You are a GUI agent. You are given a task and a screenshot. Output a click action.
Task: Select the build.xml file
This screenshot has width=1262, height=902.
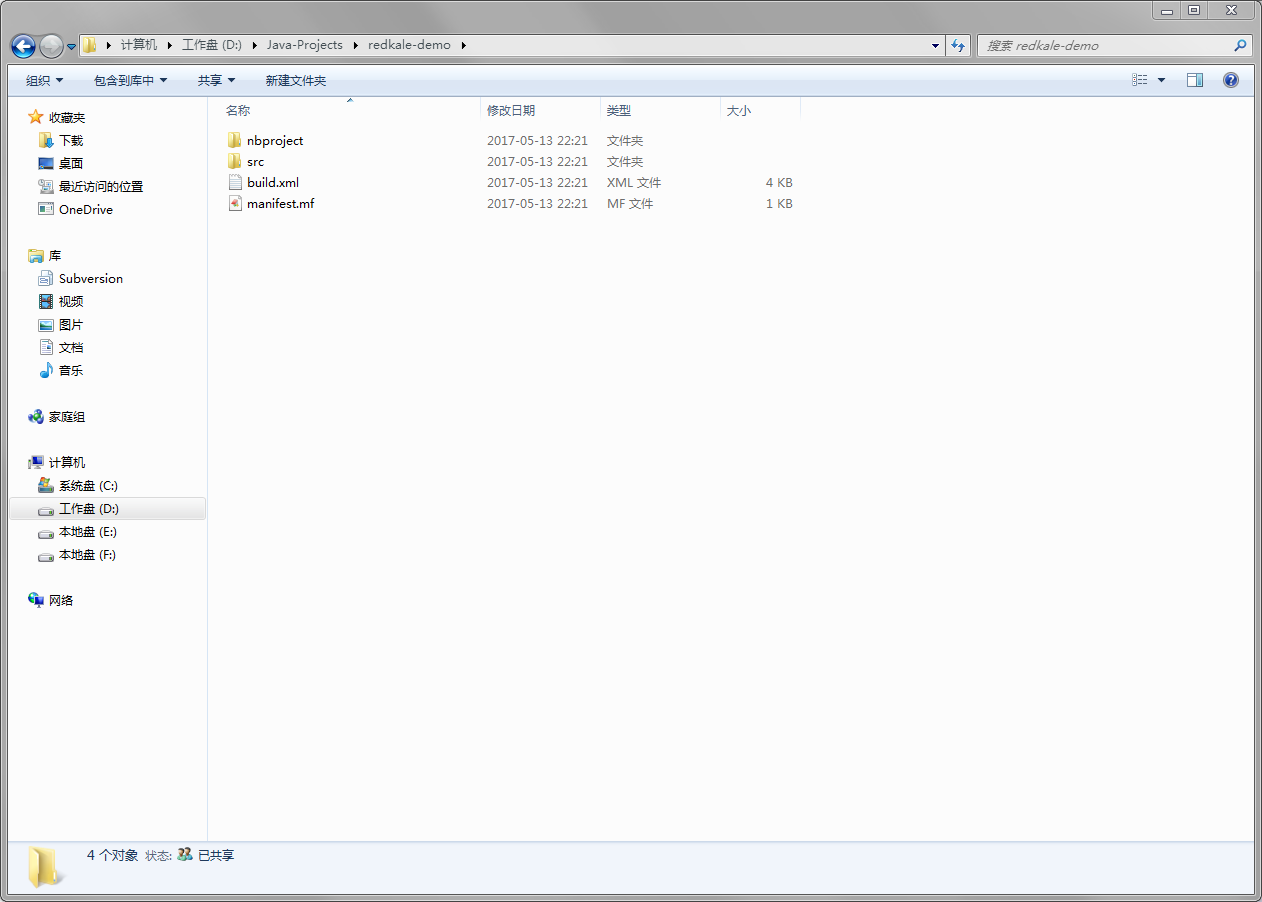272,183
